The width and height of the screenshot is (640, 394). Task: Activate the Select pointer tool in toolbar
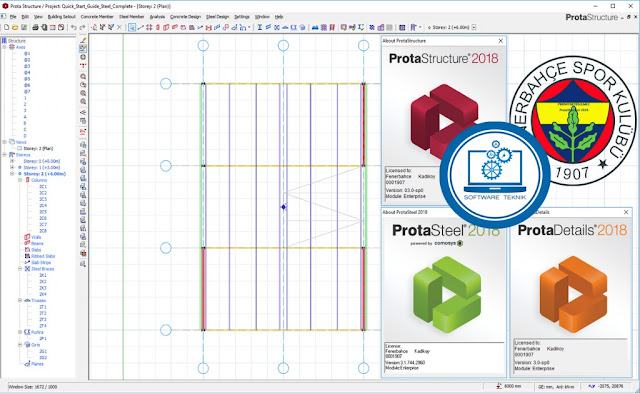pyautogui.click(x=132, y=27)
